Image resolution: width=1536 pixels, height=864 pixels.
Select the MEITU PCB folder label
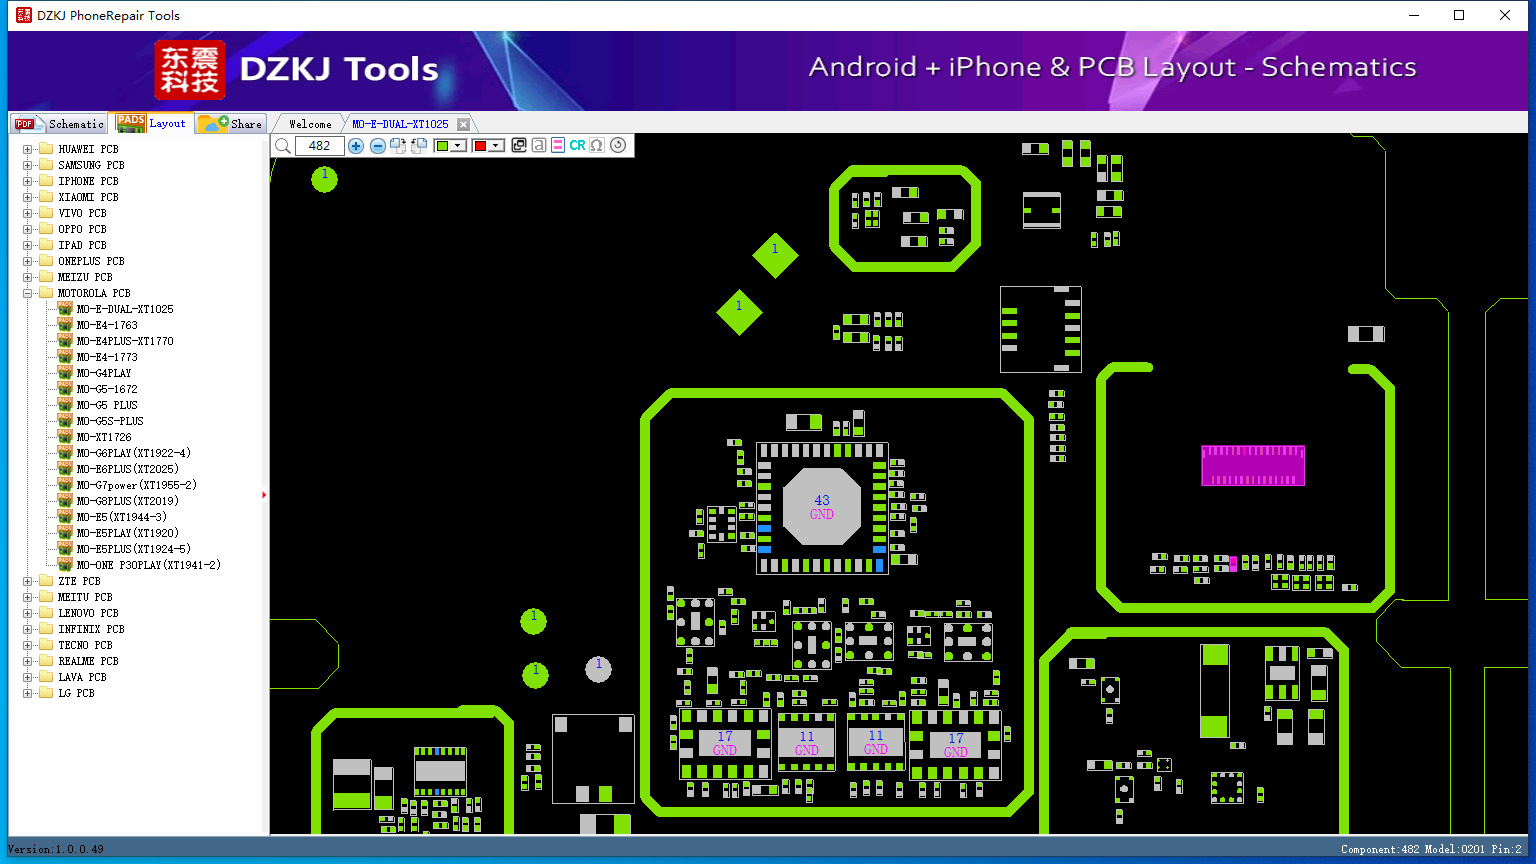click(x=85, y=597)
